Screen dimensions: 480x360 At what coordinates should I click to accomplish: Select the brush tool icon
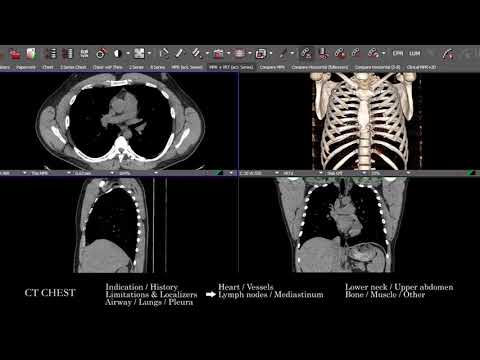(x=283, y=53)
